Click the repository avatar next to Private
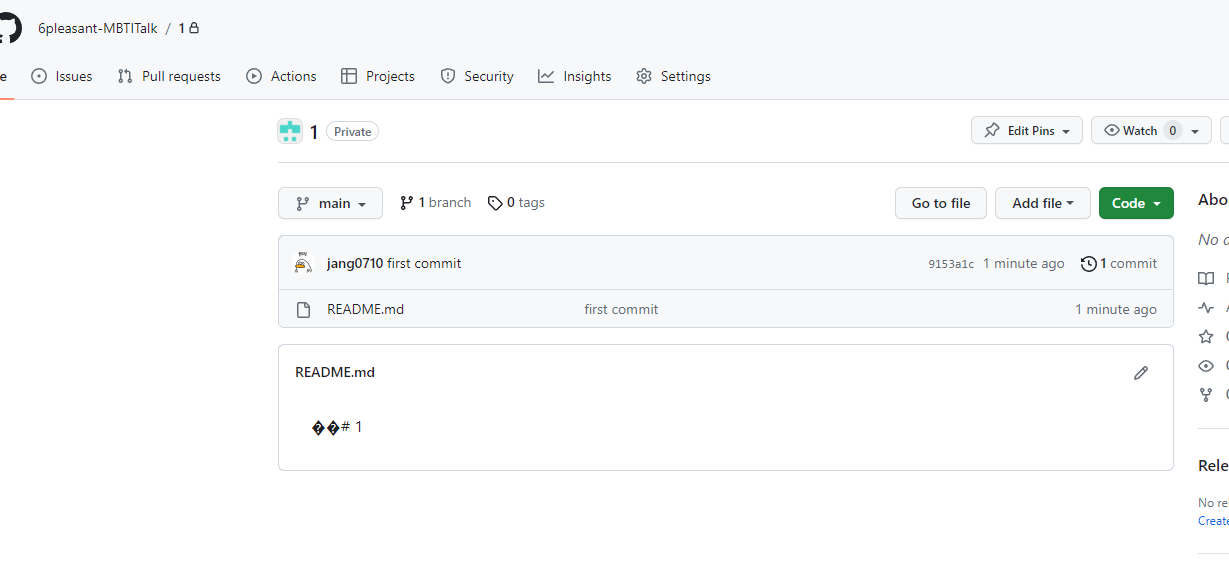The image size is (1229, 580). click(290, 131)
